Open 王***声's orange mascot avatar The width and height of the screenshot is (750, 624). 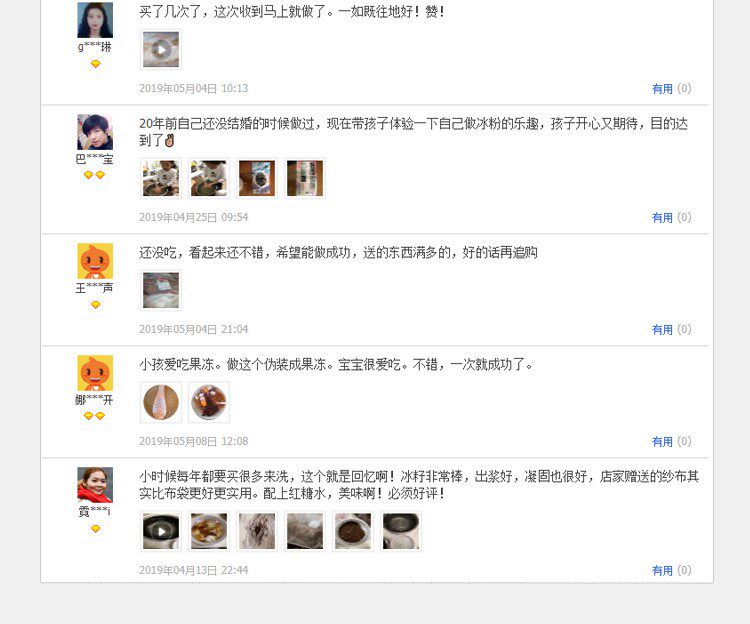pyautogui.click(x=95, y=261)
